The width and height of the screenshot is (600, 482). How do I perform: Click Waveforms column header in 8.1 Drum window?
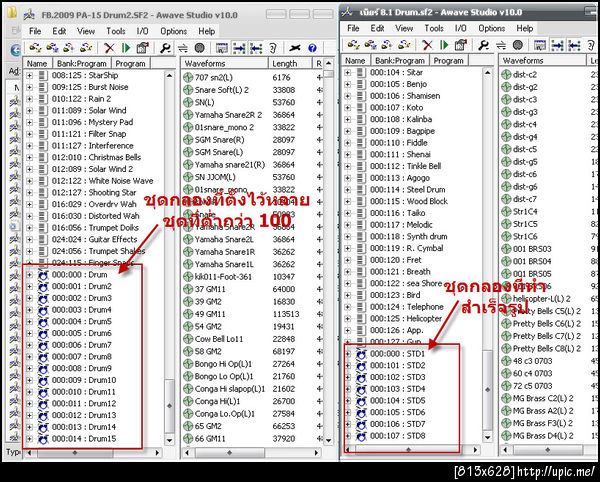542,60
